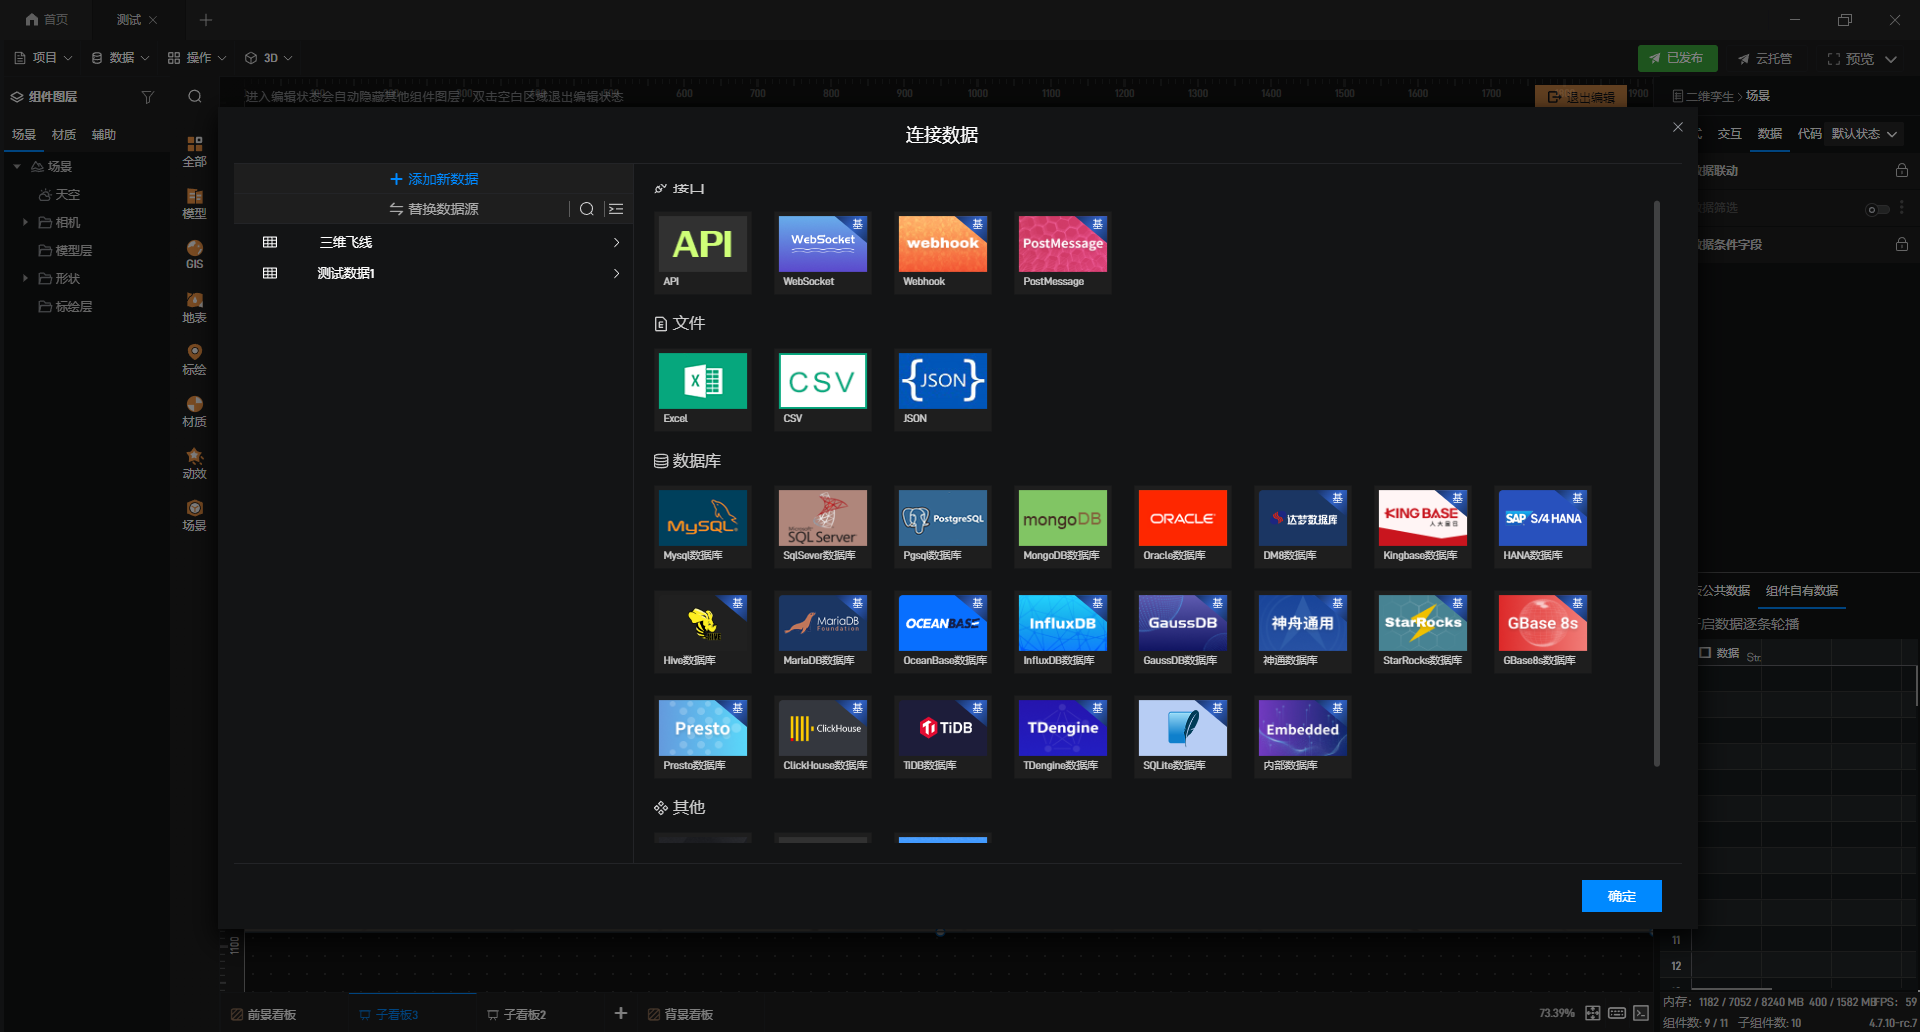The image size is (1920, 1032).
Task: Tick the 数据 checkbox in right panel
Action: [x=1706, y=653]
